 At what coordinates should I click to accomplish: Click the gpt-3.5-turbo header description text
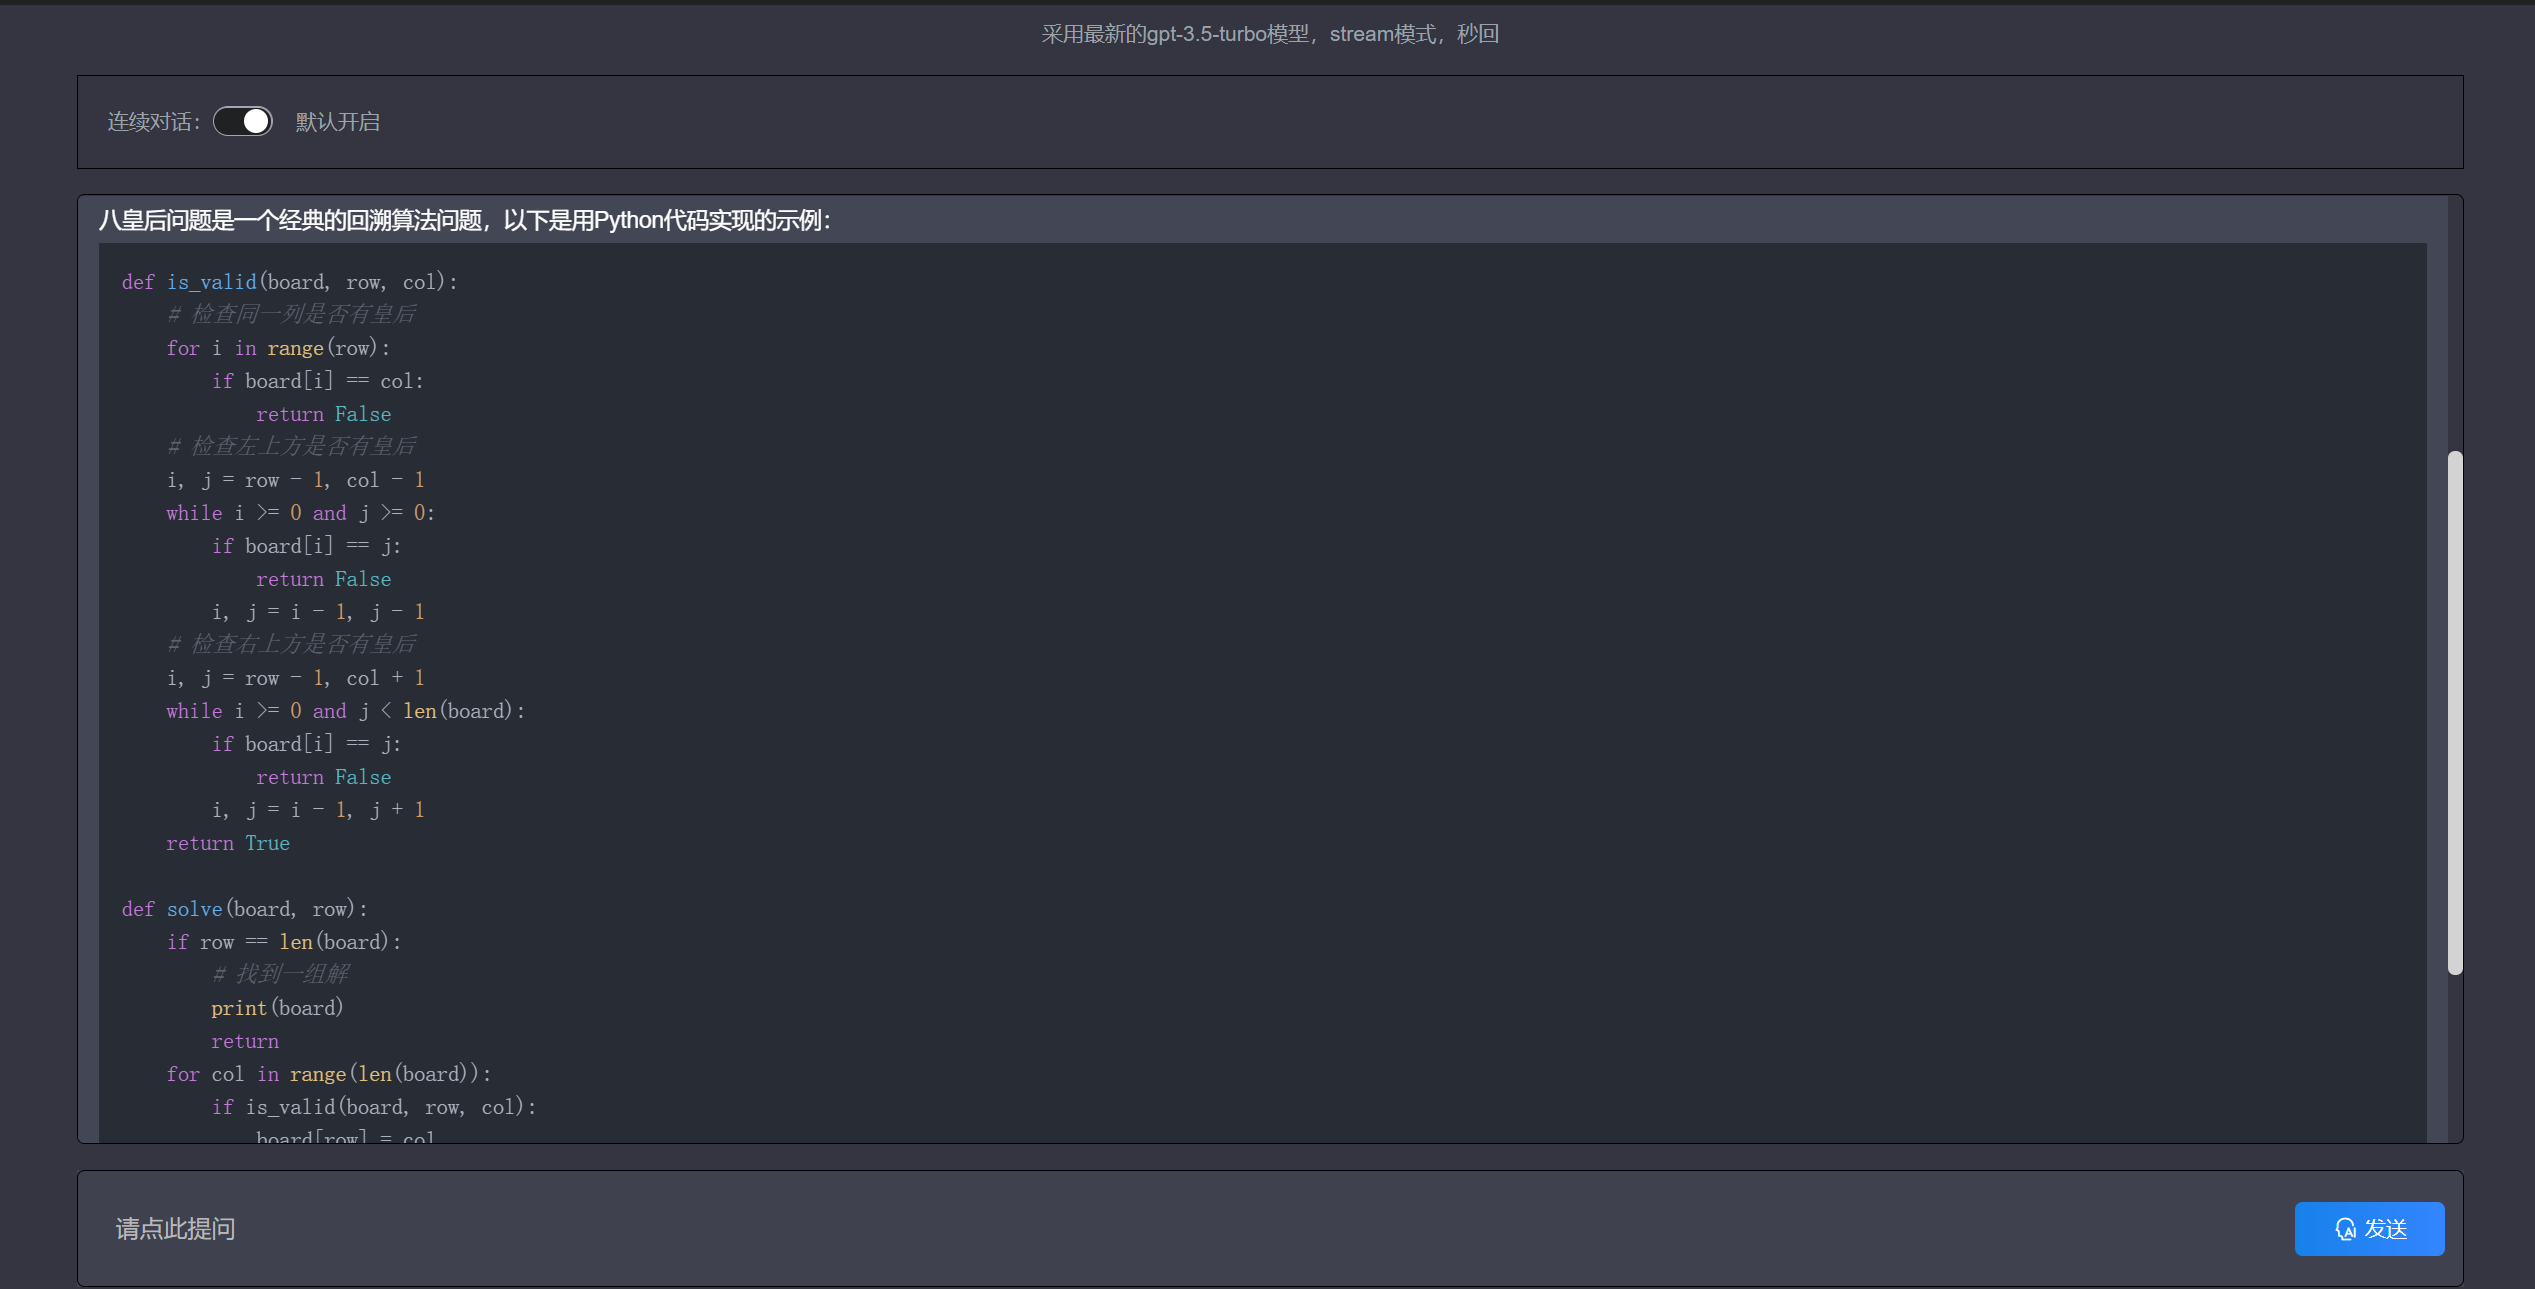1267,33
